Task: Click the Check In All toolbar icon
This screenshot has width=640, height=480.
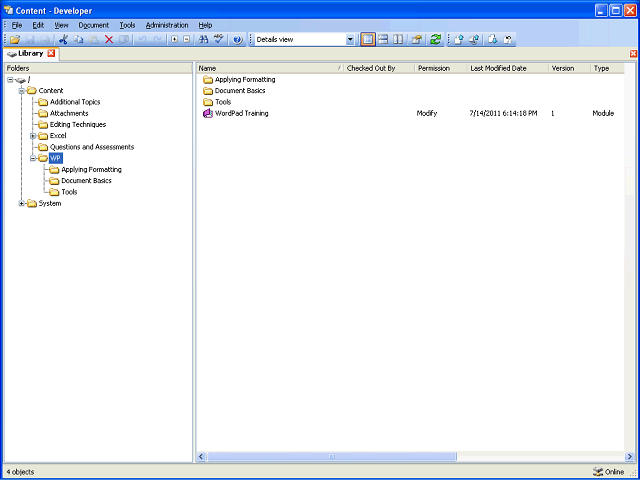Action: pos(473,40)
